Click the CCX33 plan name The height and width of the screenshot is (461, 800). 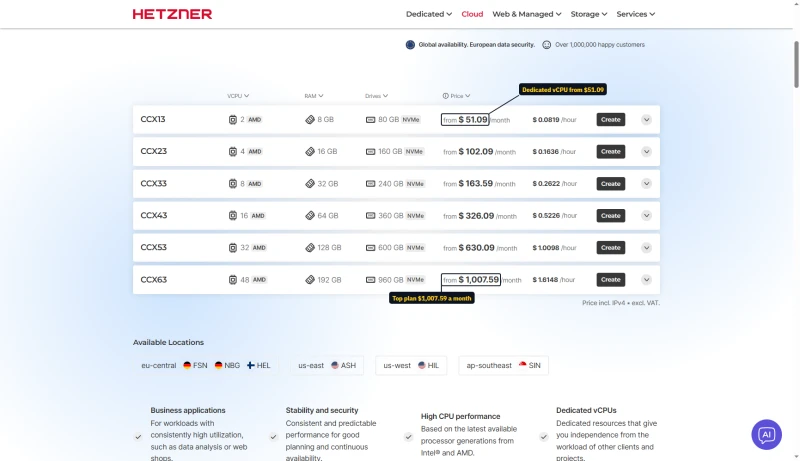(x=154, y=184)
